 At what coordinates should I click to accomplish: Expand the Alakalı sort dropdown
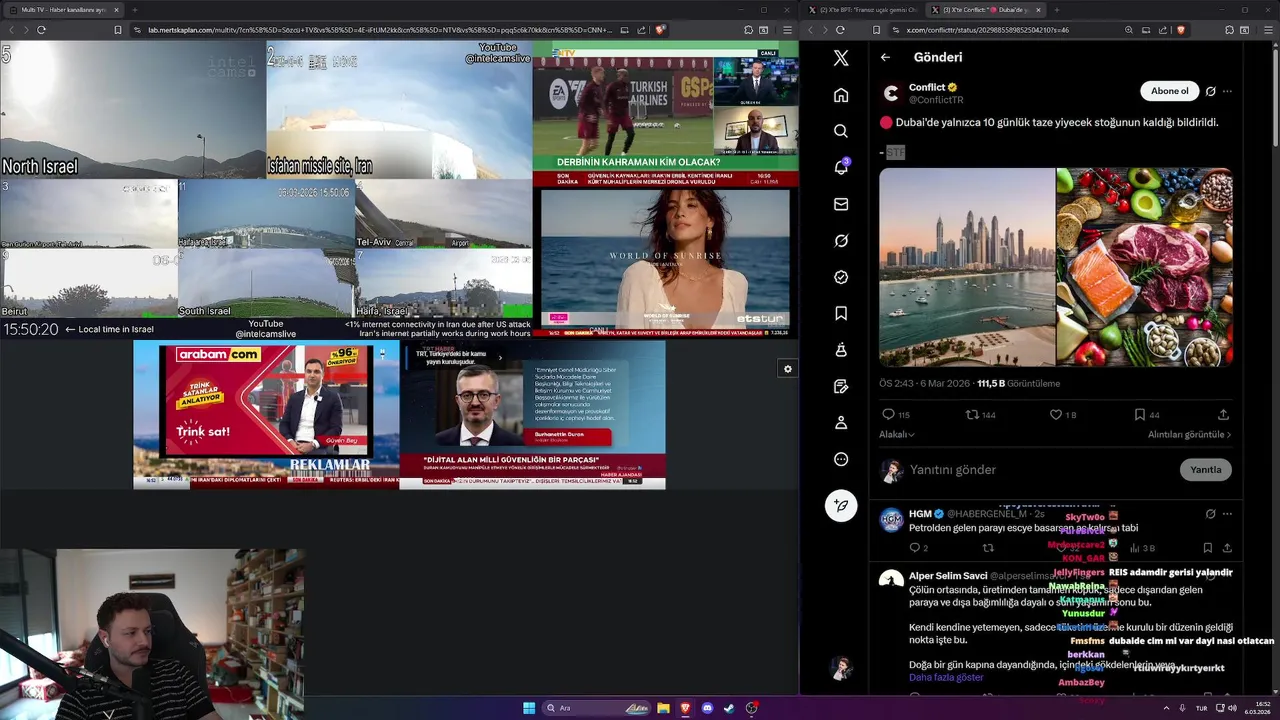click(x=896, y=435)
